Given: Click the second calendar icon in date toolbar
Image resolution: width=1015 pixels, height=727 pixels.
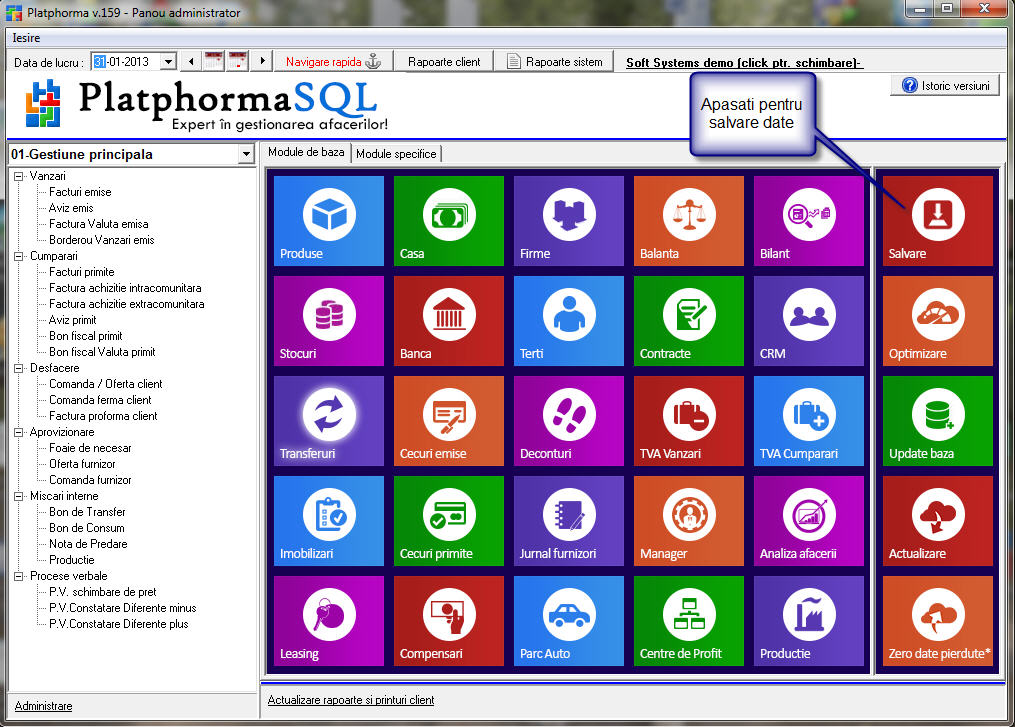Looking at the screenshot, I should (x=238, y=62).
